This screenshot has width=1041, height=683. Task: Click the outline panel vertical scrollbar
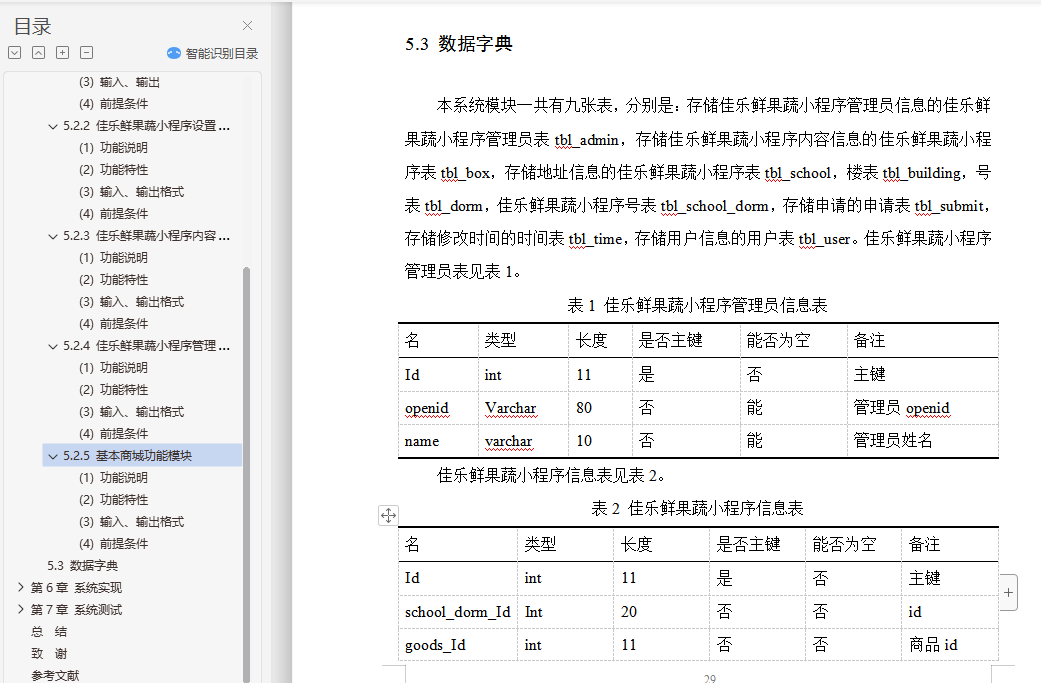pyautogui.click(x=246, y=475)
